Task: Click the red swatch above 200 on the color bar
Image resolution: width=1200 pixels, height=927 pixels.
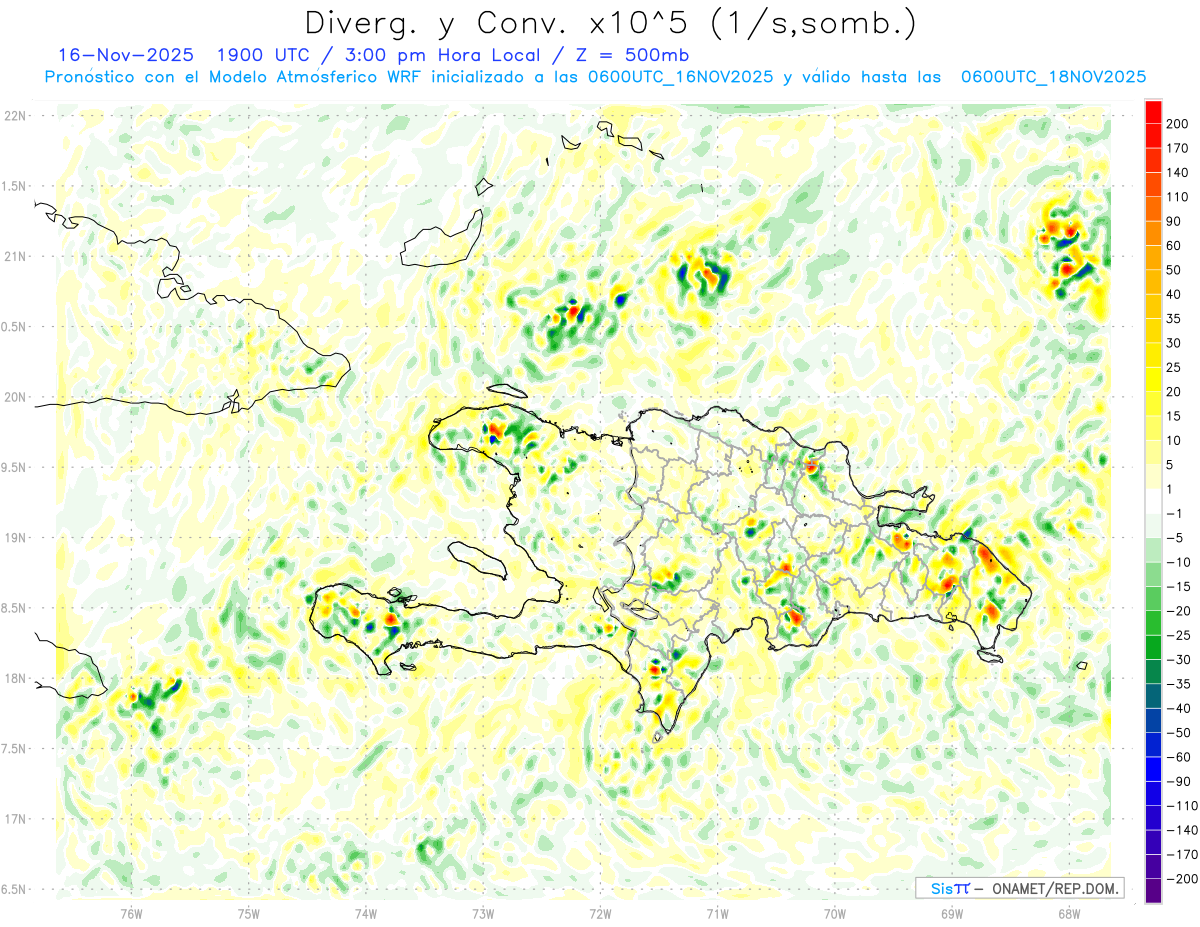Action: 1153,111
